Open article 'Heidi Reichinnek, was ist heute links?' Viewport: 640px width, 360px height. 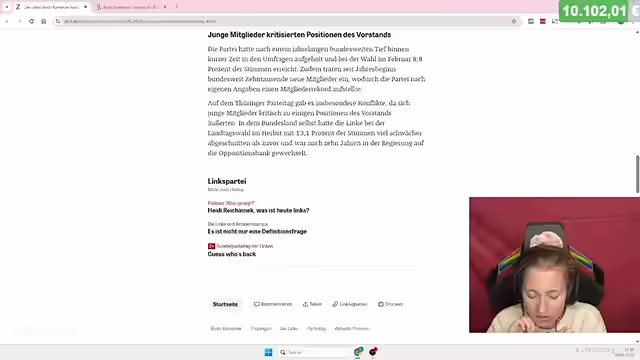tap(258, 211)
